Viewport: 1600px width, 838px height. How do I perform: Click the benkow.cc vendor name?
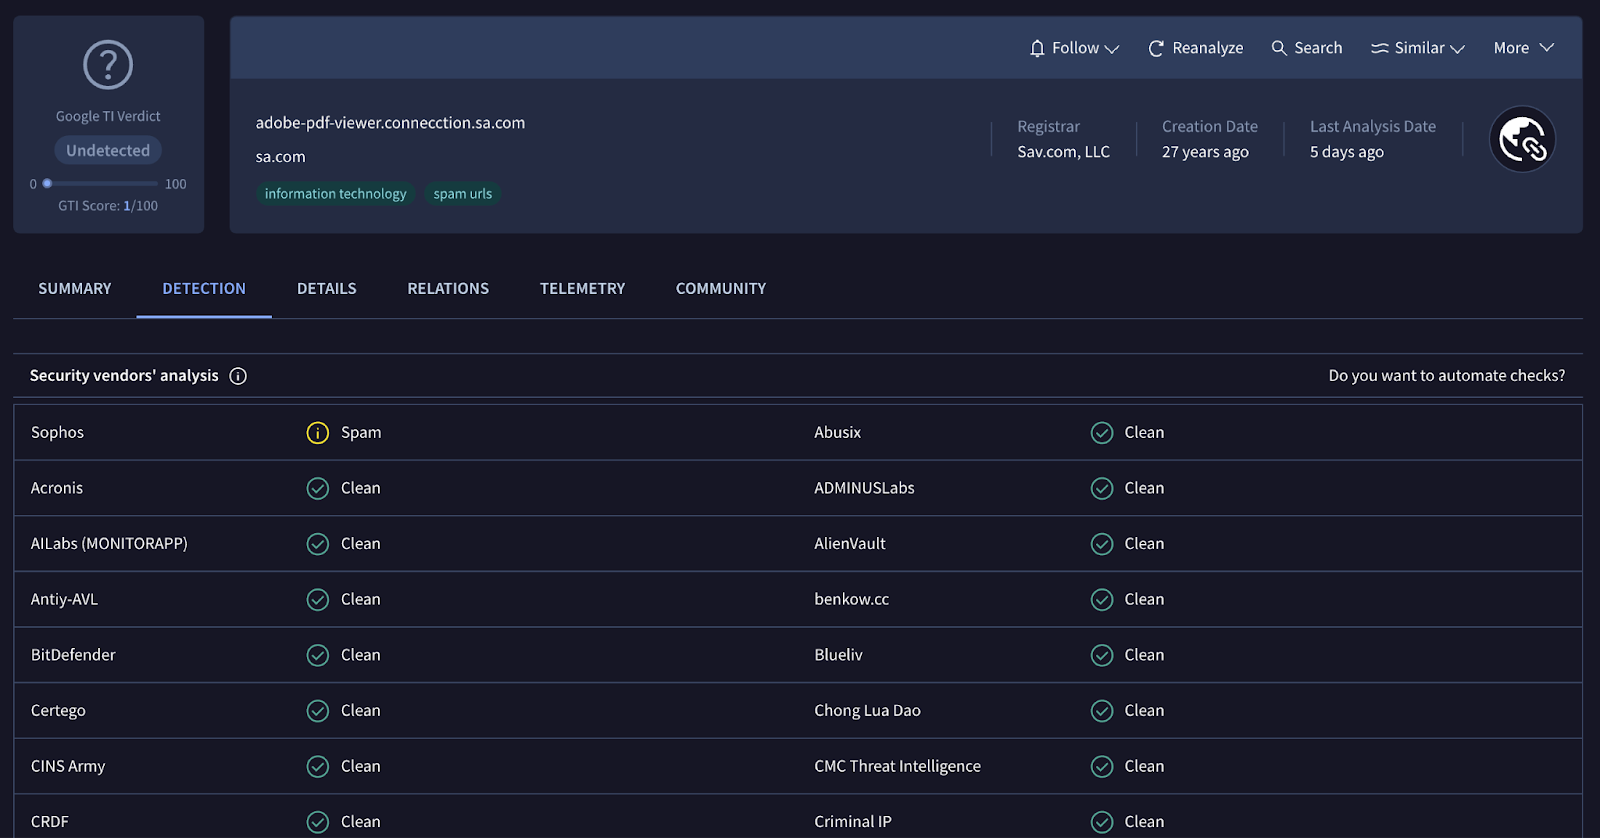tap(851, 600)
